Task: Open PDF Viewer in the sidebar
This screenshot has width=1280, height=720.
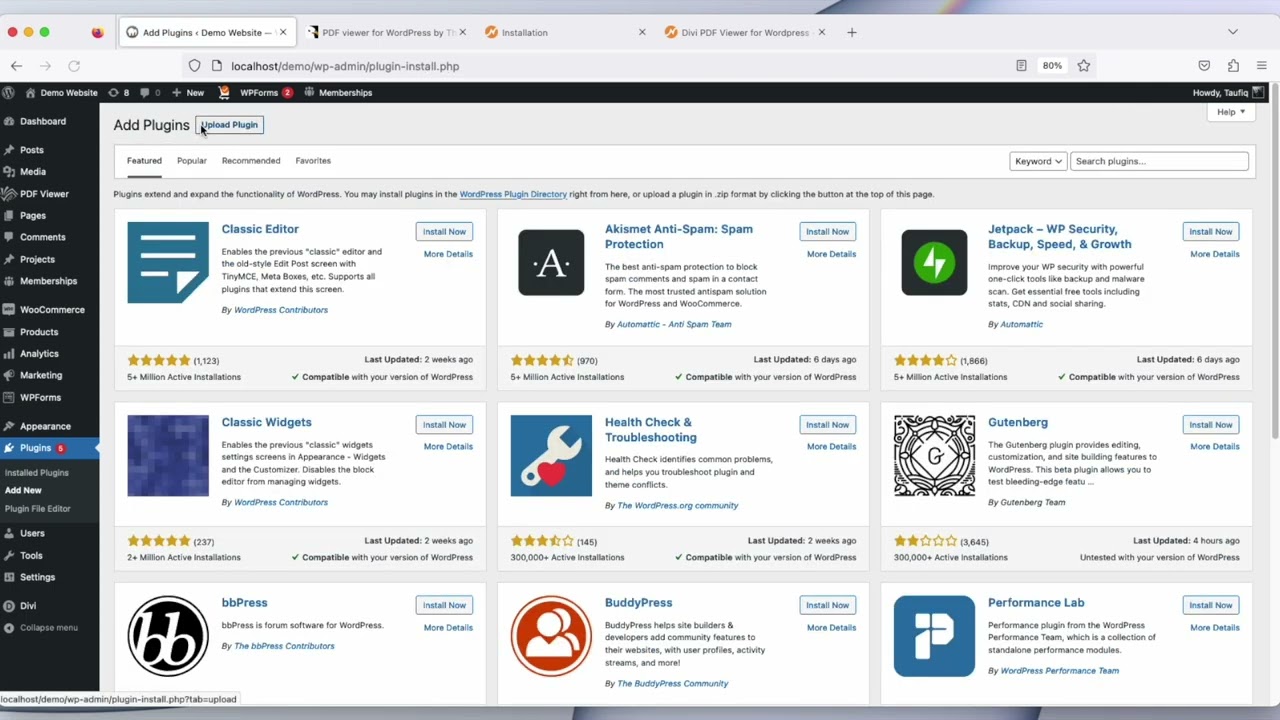Action: (44, 194)
